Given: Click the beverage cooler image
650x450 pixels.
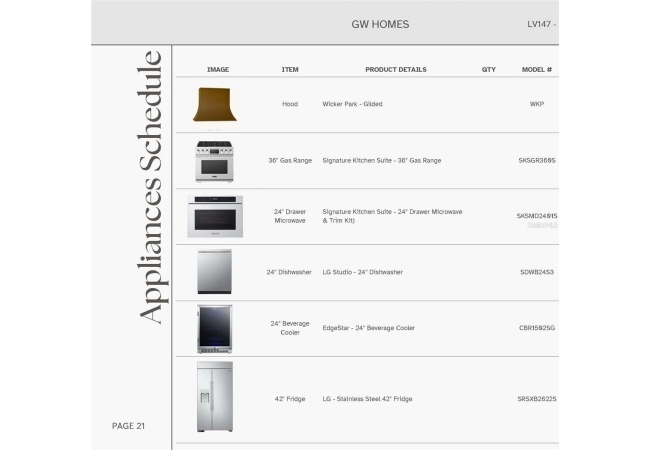Looking at the screenshot, I should 215,328.
